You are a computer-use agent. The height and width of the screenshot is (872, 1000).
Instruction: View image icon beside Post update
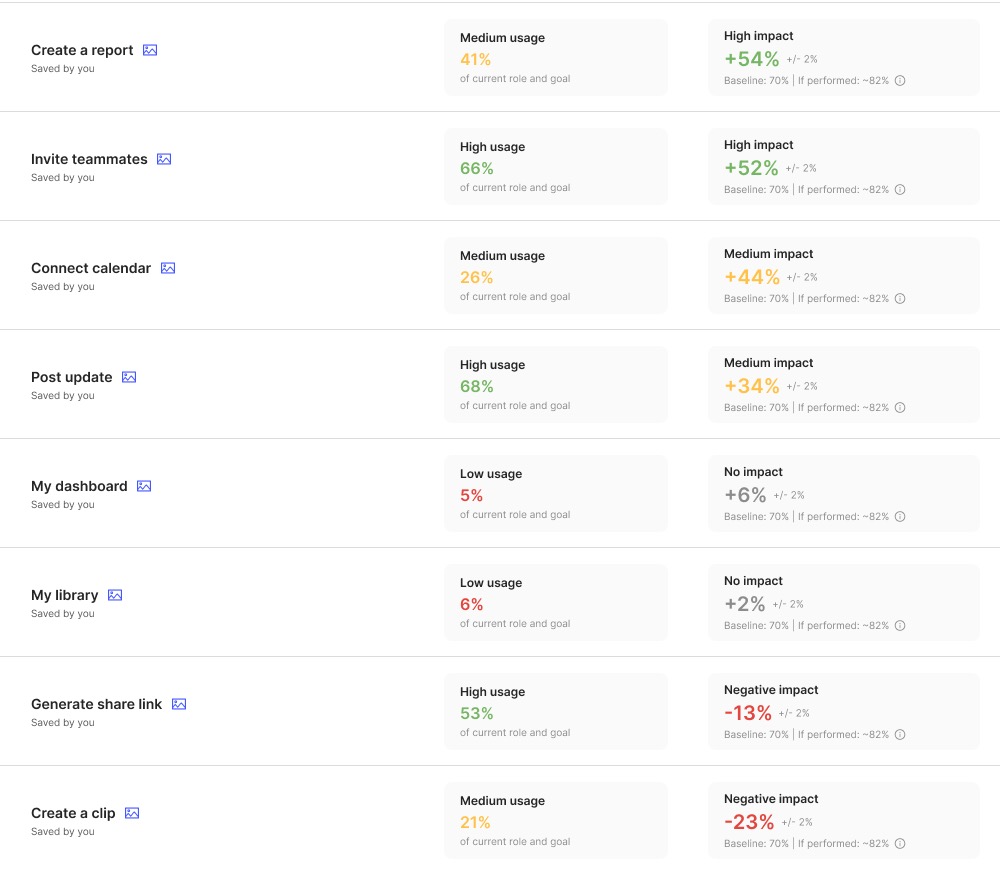(x=129, y=377)
